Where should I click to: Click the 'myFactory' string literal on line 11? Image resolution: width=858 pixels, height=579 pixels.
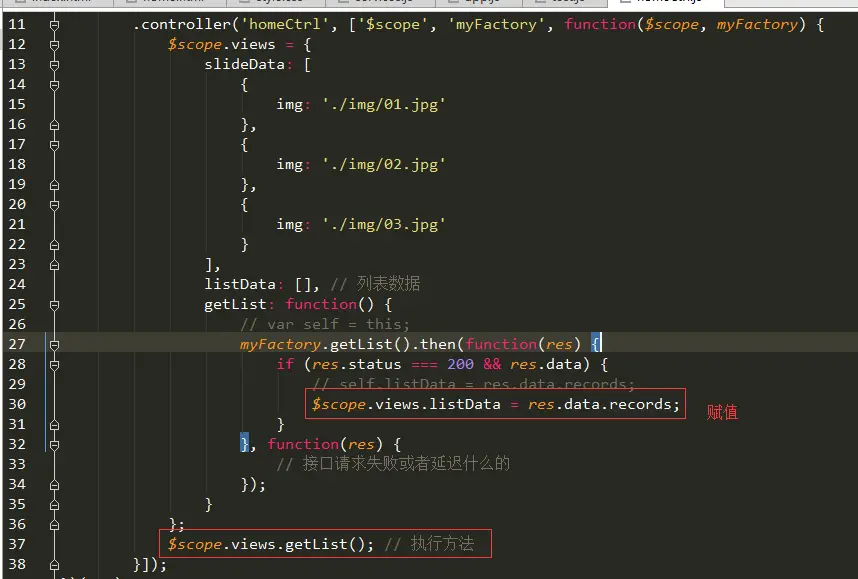click(x=496, y=25)
